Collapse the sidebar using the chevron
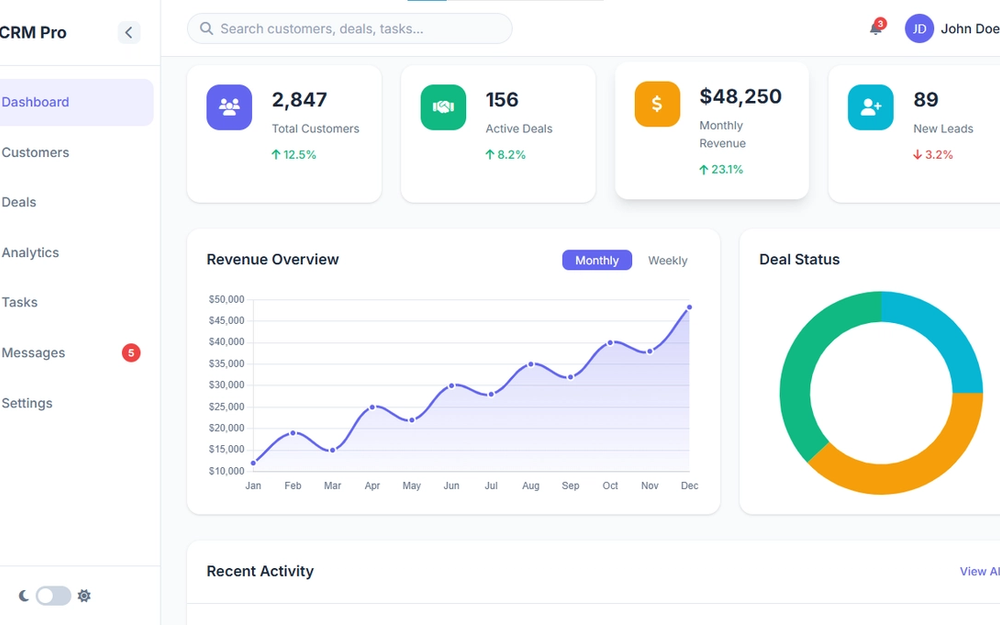This screenshot has height=625, width=1000. (128, 31)
